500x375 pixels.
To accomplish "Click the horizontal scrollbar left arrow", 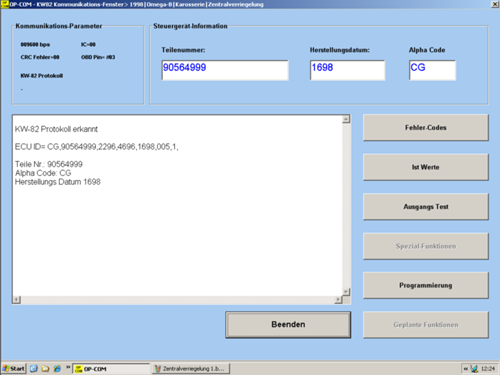I will (x=17, y=300).
